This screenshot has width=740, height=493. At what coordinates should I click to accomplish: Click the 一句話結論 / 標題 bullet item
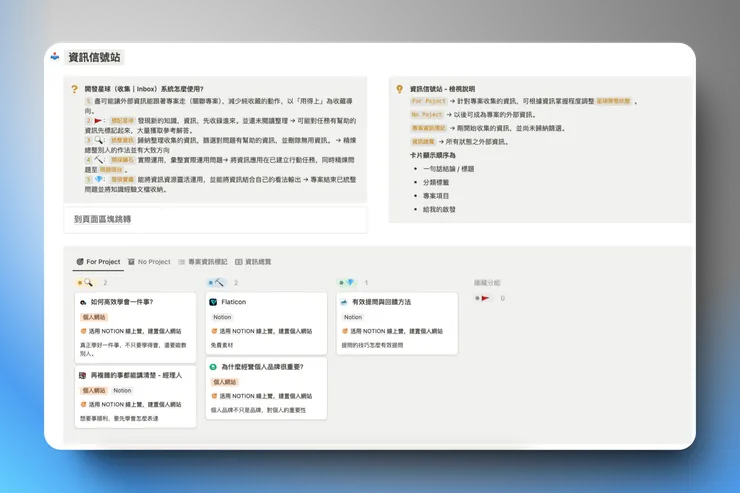(x=448, y=169)
